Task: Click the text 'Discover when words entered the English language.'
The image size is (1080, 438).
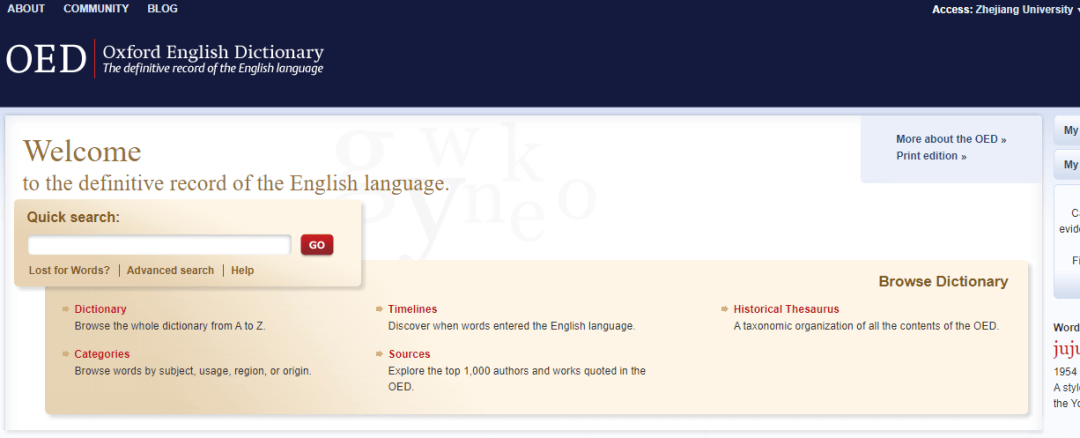Action: [x=512, y=326]
